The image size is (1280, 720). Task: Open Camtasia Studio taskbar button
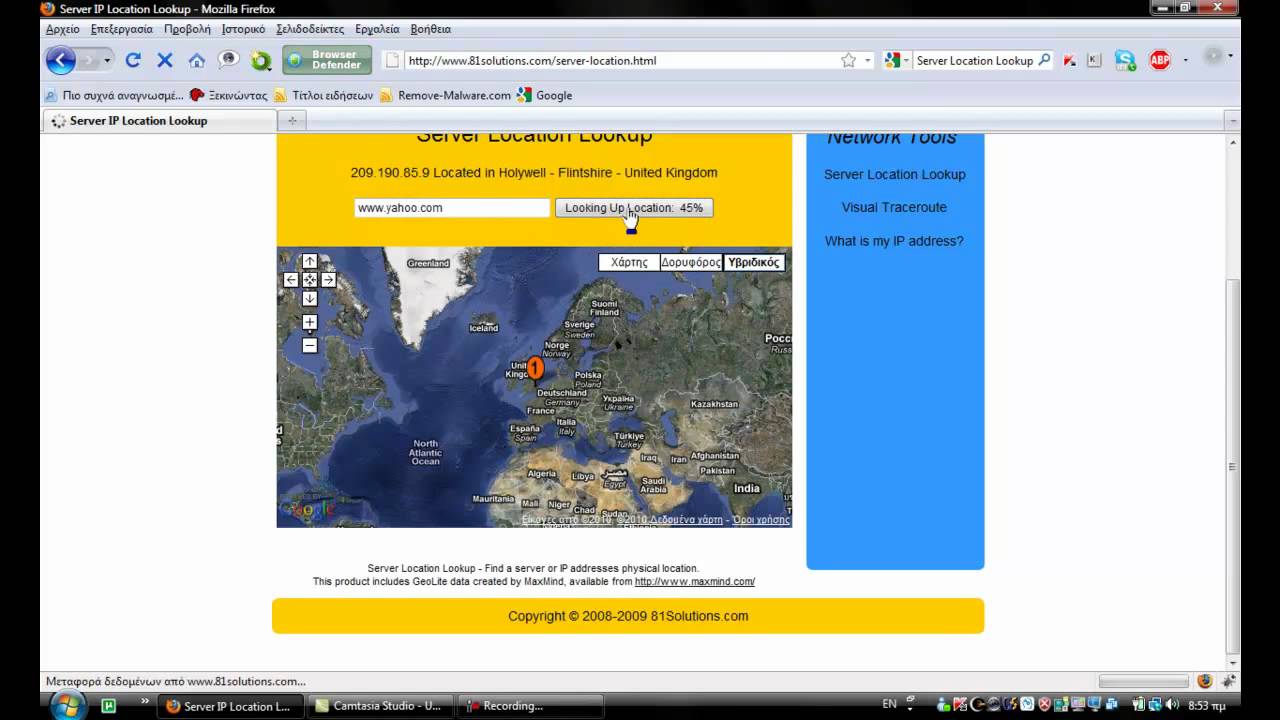[380, 706]
